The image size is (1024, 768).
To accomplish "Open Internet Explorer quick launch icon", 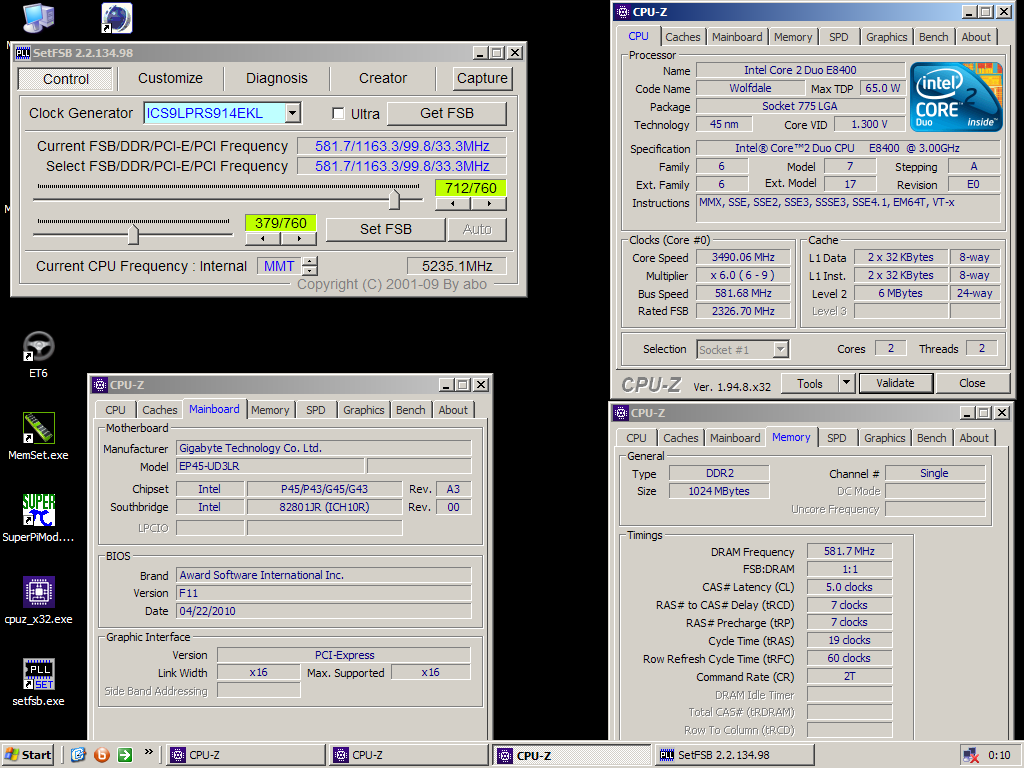I will (x=78, y=755).
